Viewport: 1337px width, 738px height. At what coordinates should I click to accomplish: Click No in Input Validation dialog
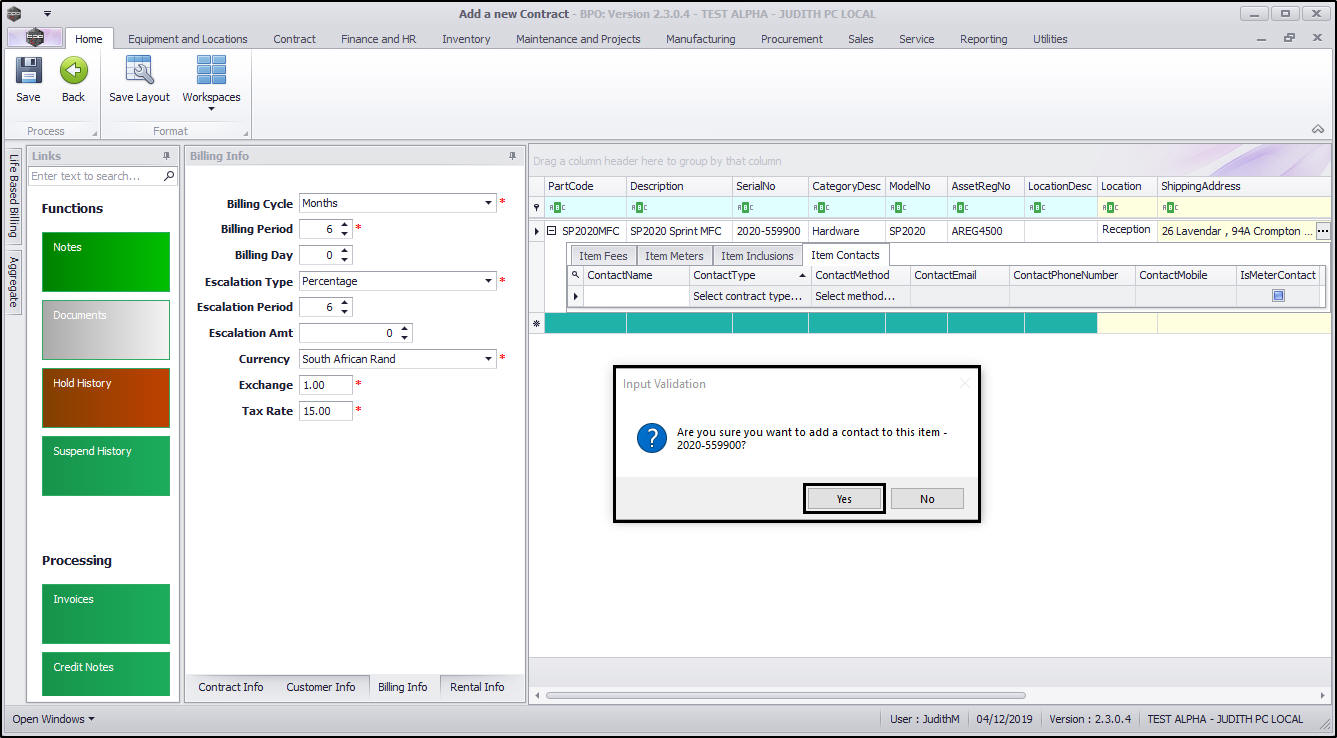(927, 498)
